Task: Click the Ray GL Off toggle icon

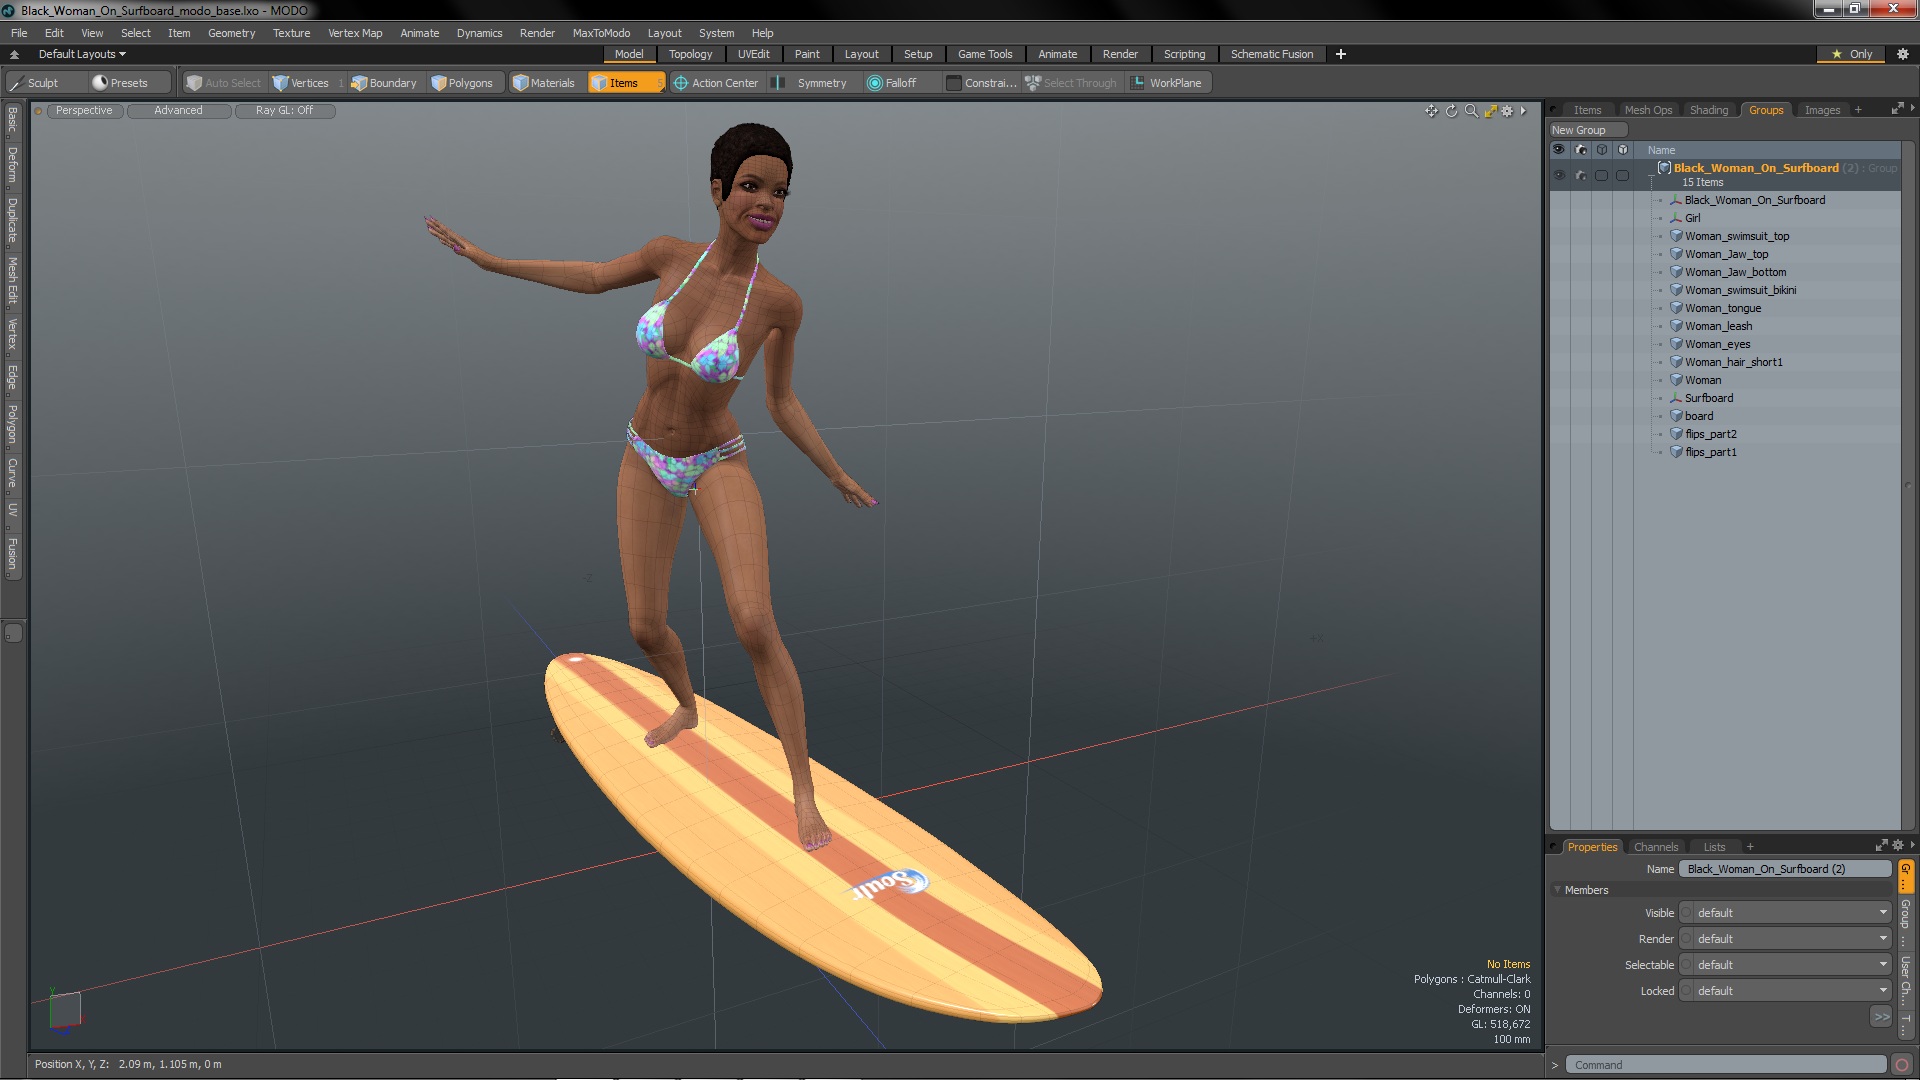Action: click(x=284, y=109)
